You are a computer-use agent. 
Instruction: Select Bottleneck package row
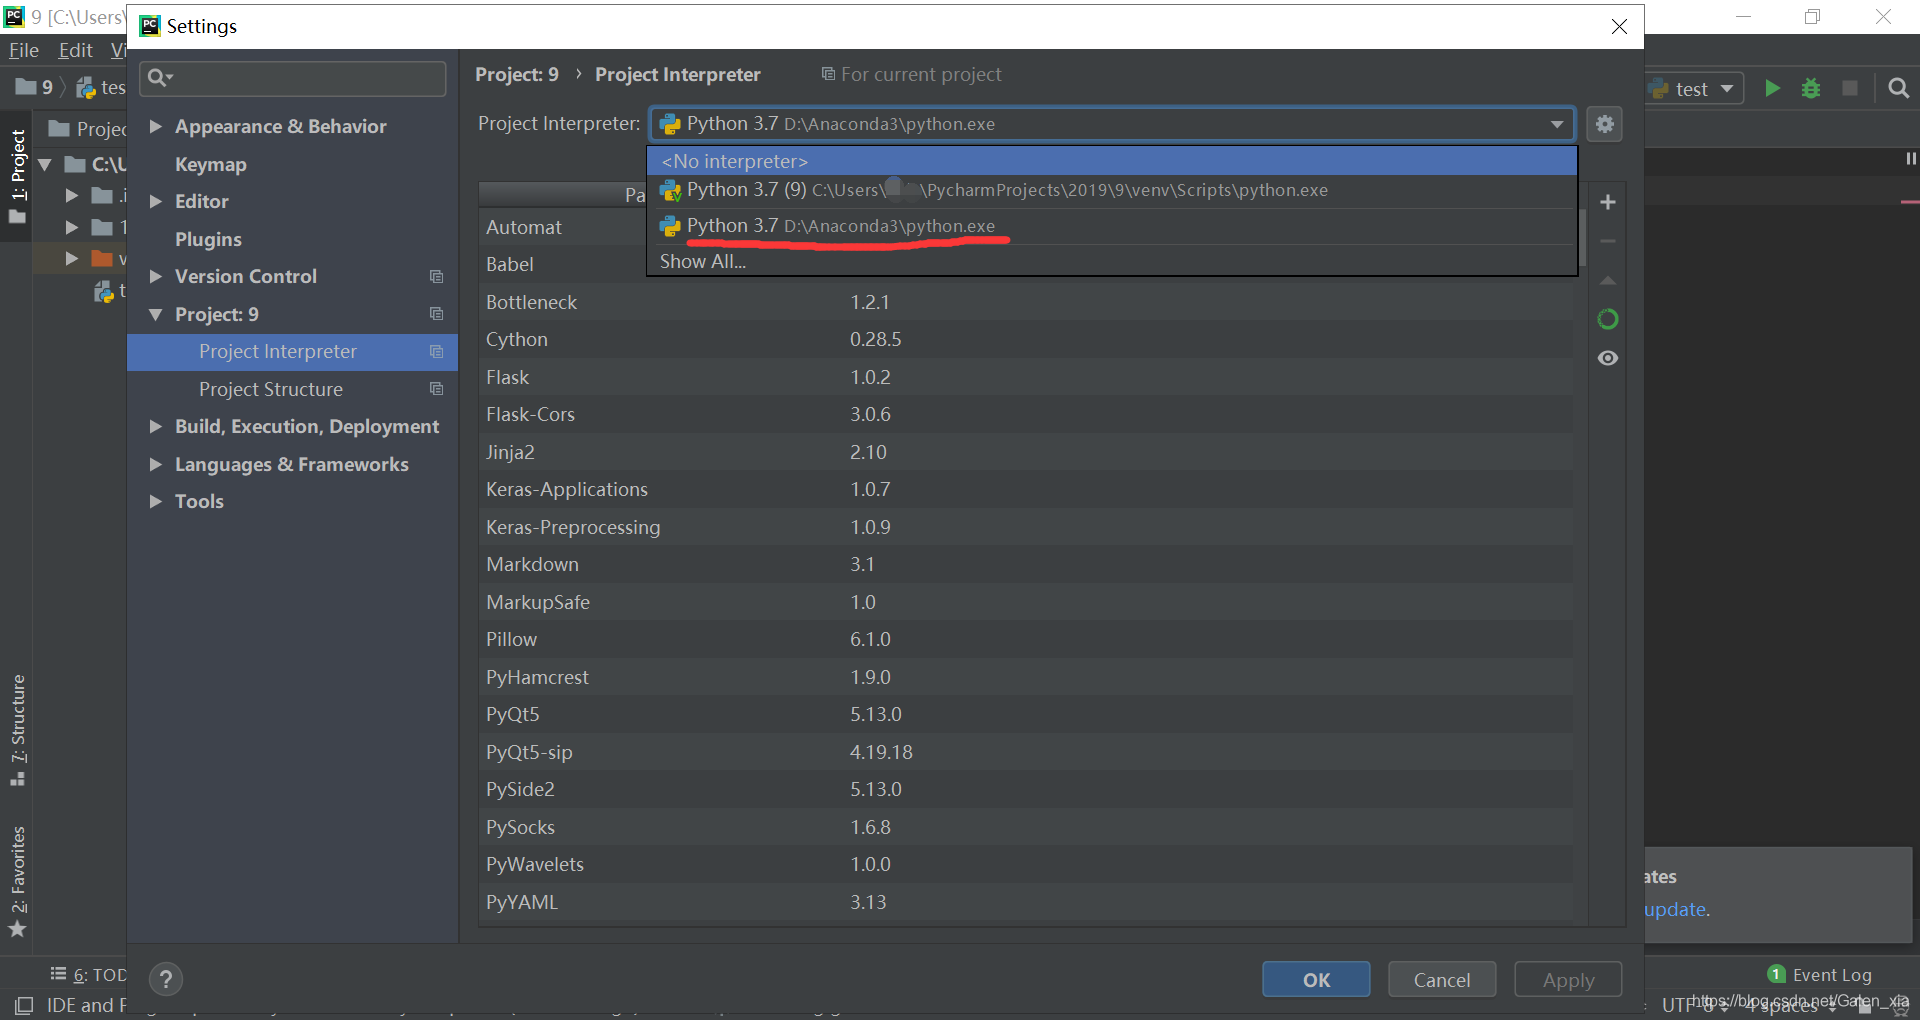coord(1025,302)
